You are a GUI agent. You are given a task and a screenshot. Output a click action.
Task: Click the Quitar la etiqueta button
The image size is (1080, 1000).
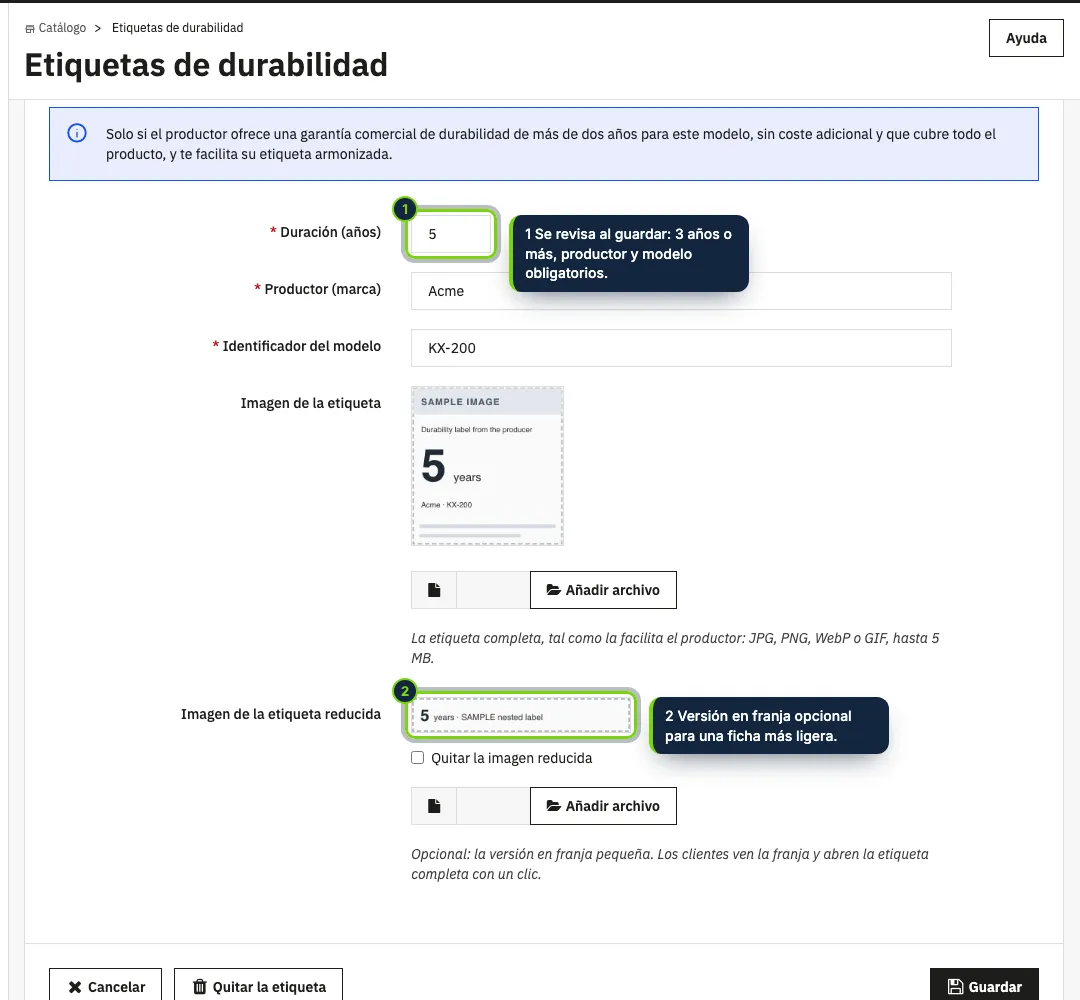click(x=258, y=986)
